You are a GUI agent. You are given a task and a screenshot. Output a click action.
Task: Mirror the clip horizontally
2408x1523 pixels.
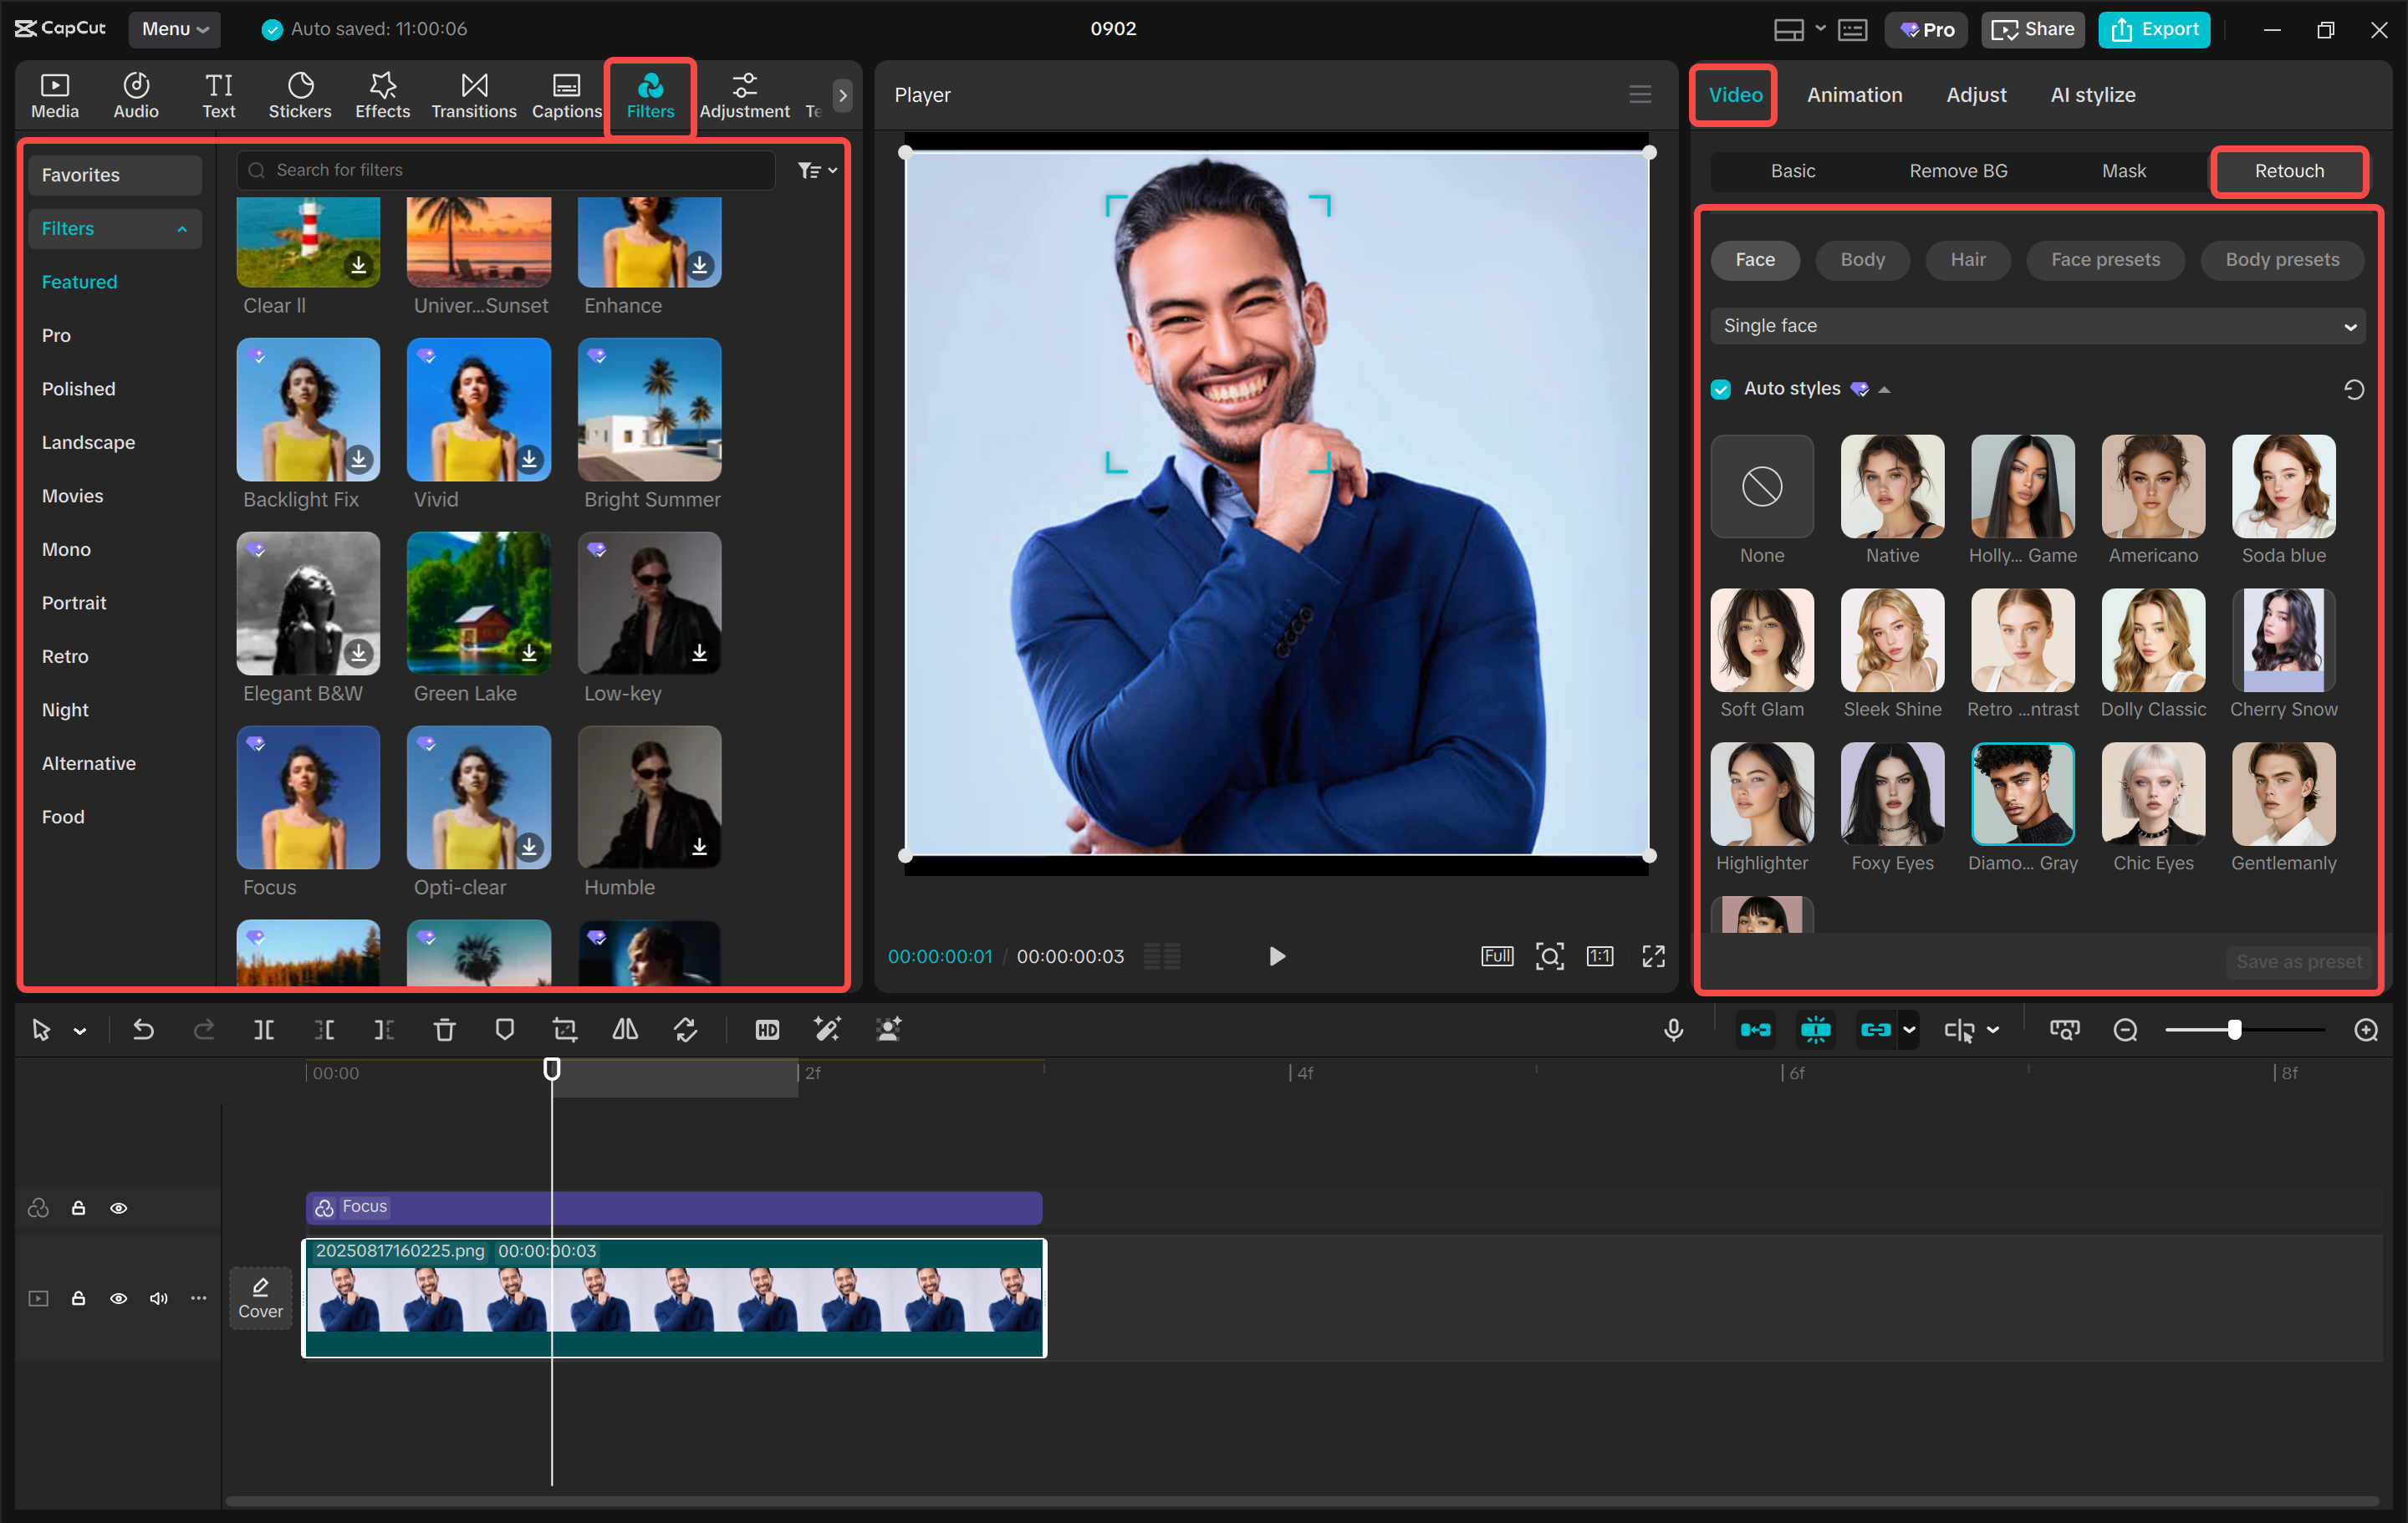point(624,1029)
